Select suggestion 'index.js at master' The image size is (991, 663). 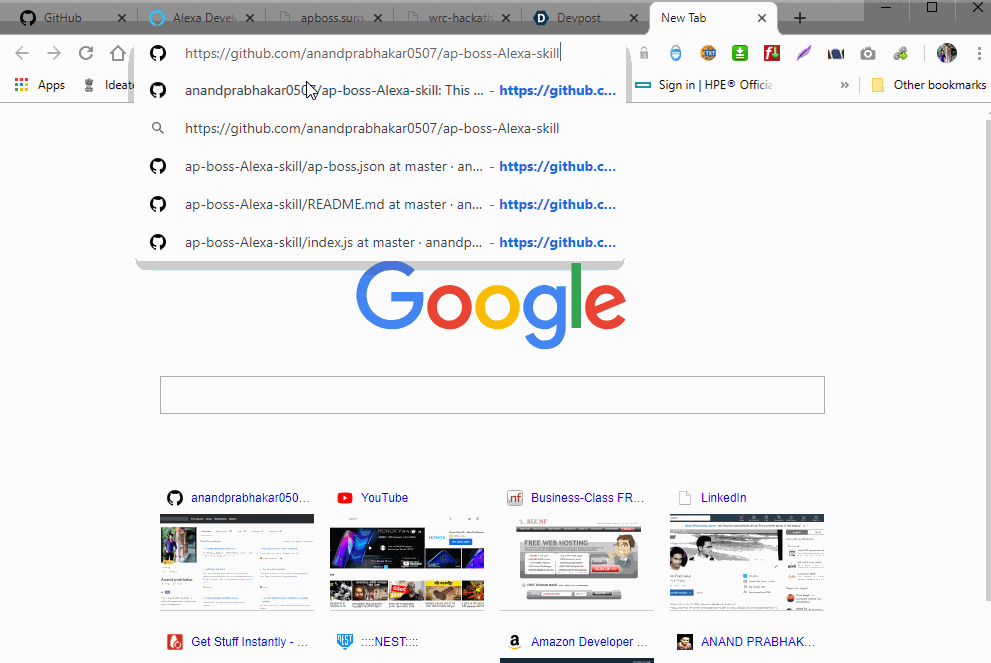coord(380,242)
